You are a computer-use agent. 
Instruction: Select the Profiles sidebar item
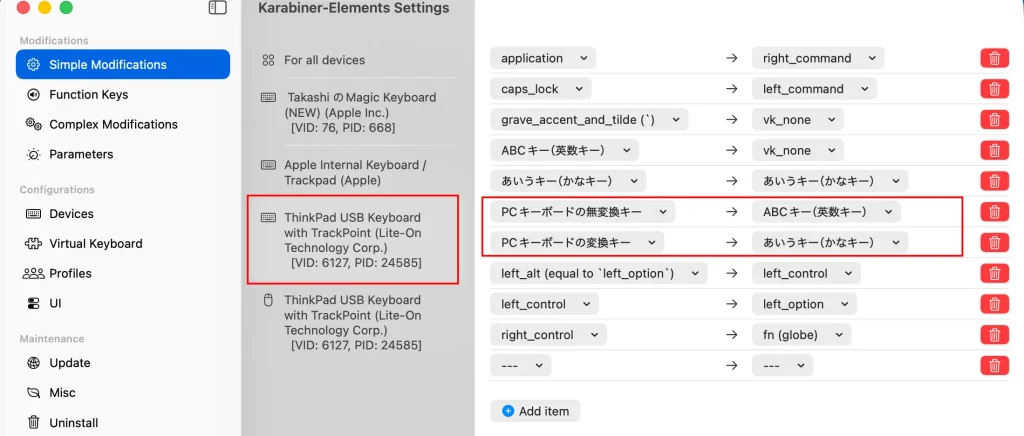[x=70, y=274]
